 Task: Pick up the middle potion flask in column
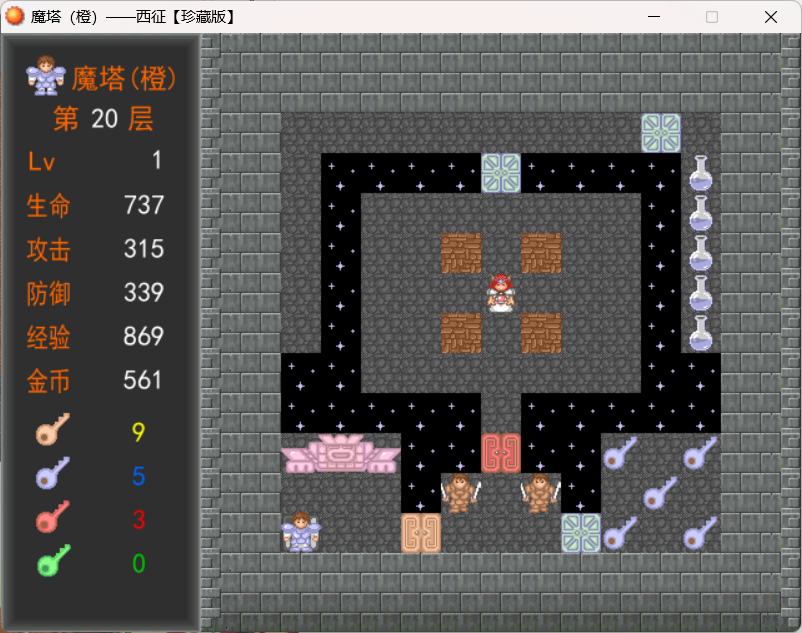(701, 253)
